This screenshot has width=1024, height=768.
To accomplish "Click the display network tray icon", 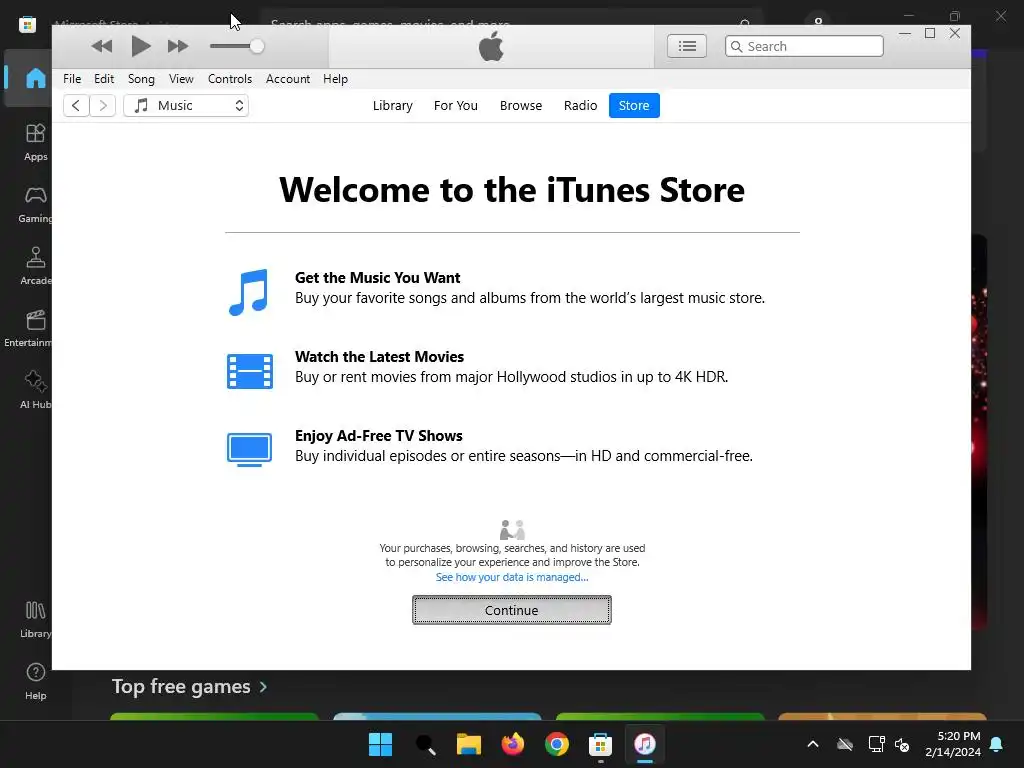I will (x=876, y=744).
